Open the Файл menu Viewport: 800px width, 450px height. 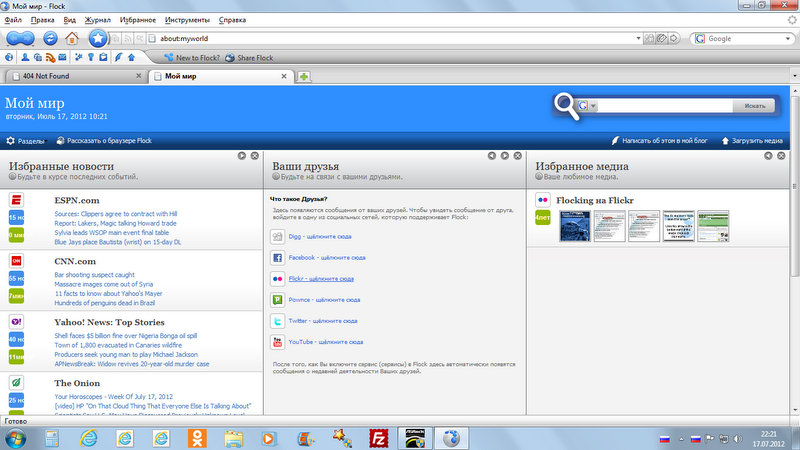coord(13,20)
